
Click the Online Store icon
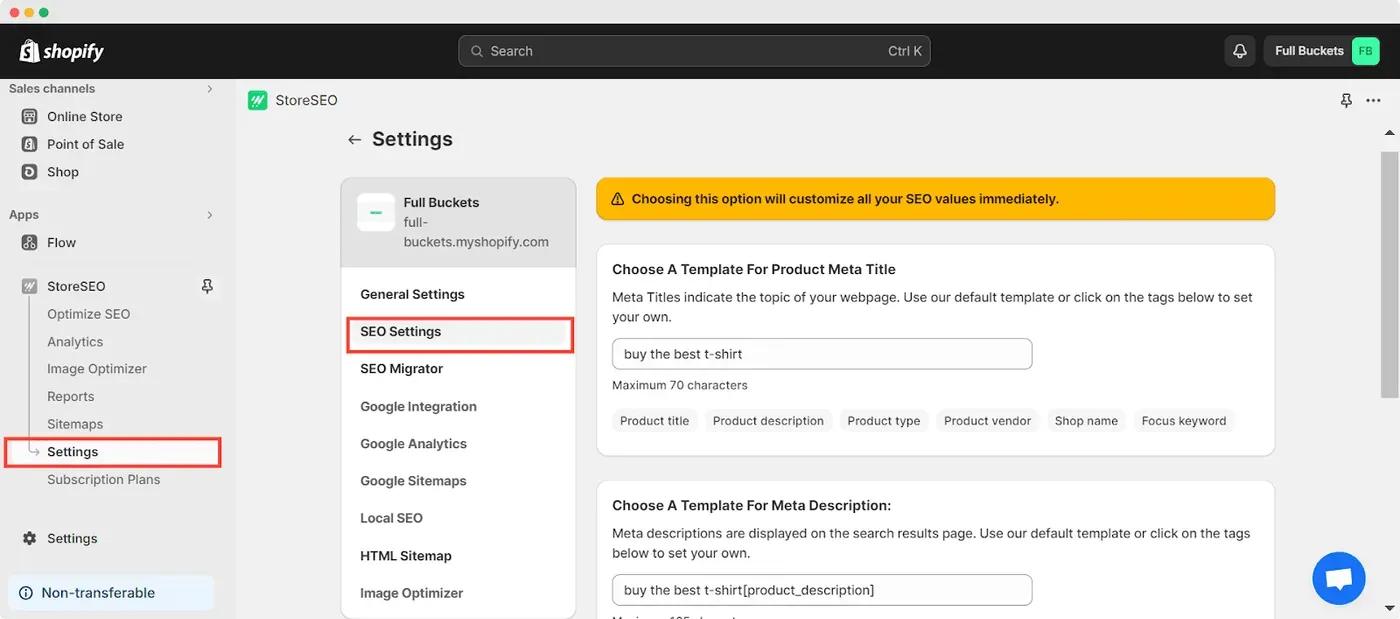click(x=29, y=116)
